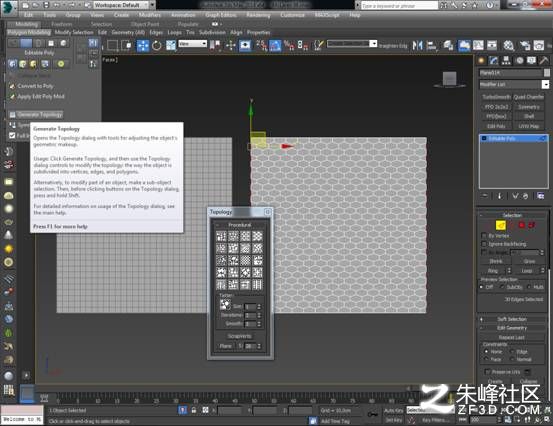
Task: Select Preview Selection SubObj radio
Action: click(502, 287)
